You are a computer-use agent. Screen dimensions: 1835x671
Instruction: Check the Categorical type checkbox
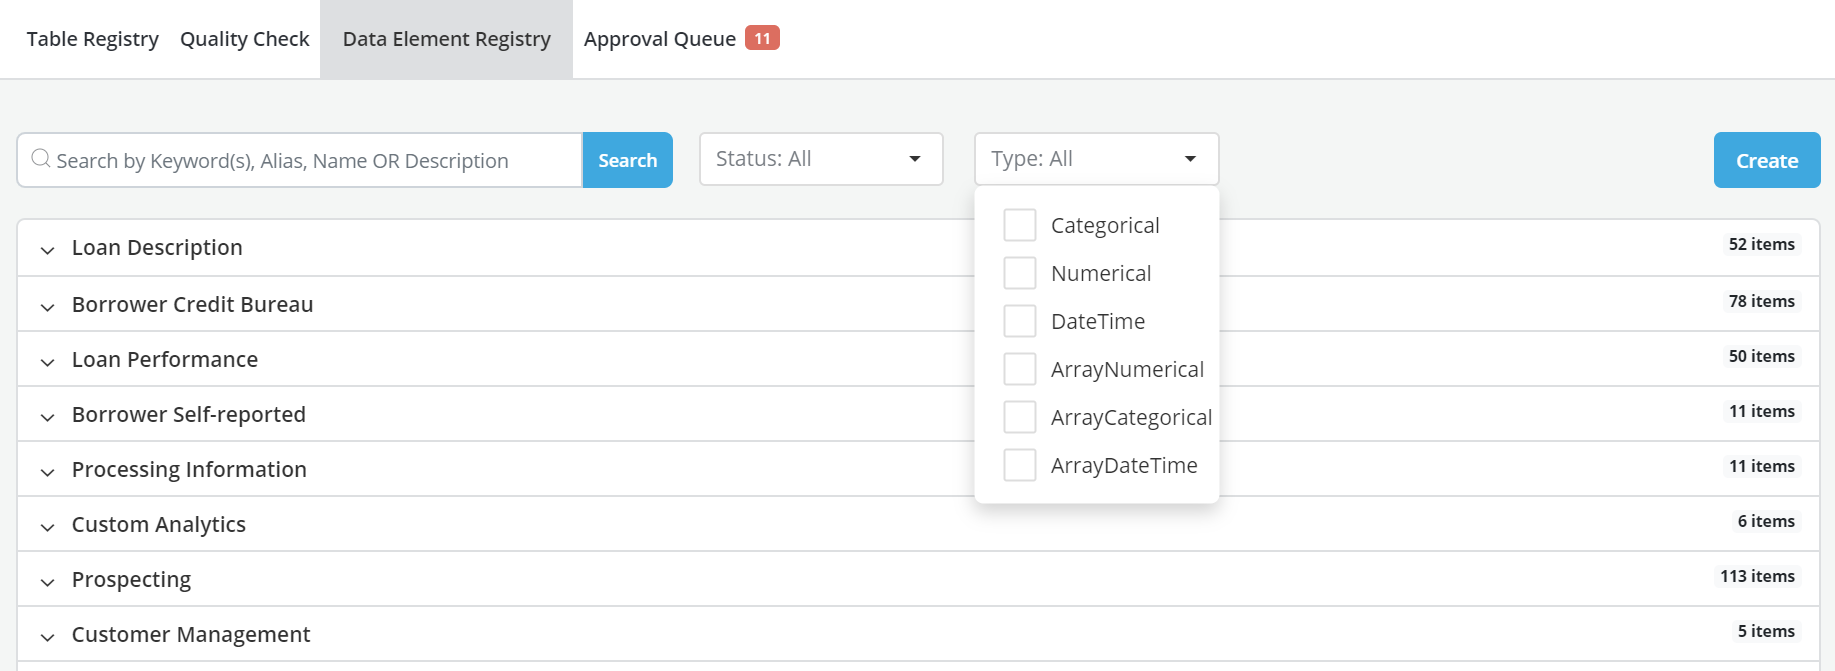tap(1019, 225)
